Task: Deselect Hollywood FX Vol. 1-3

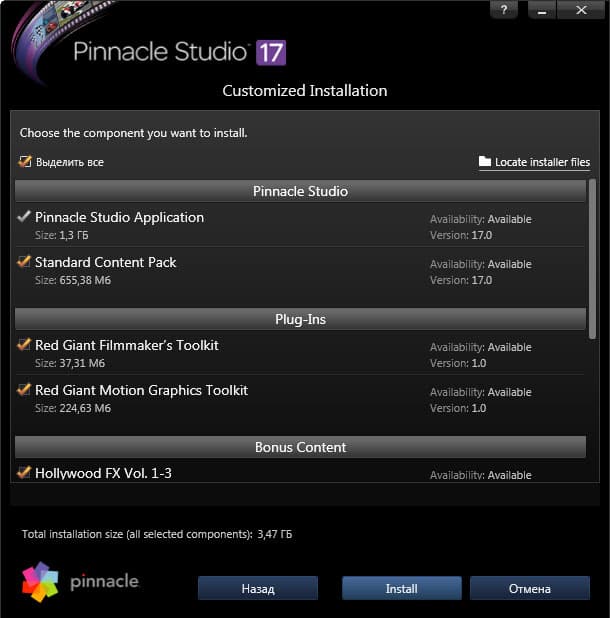Action: tap(24, 472)
